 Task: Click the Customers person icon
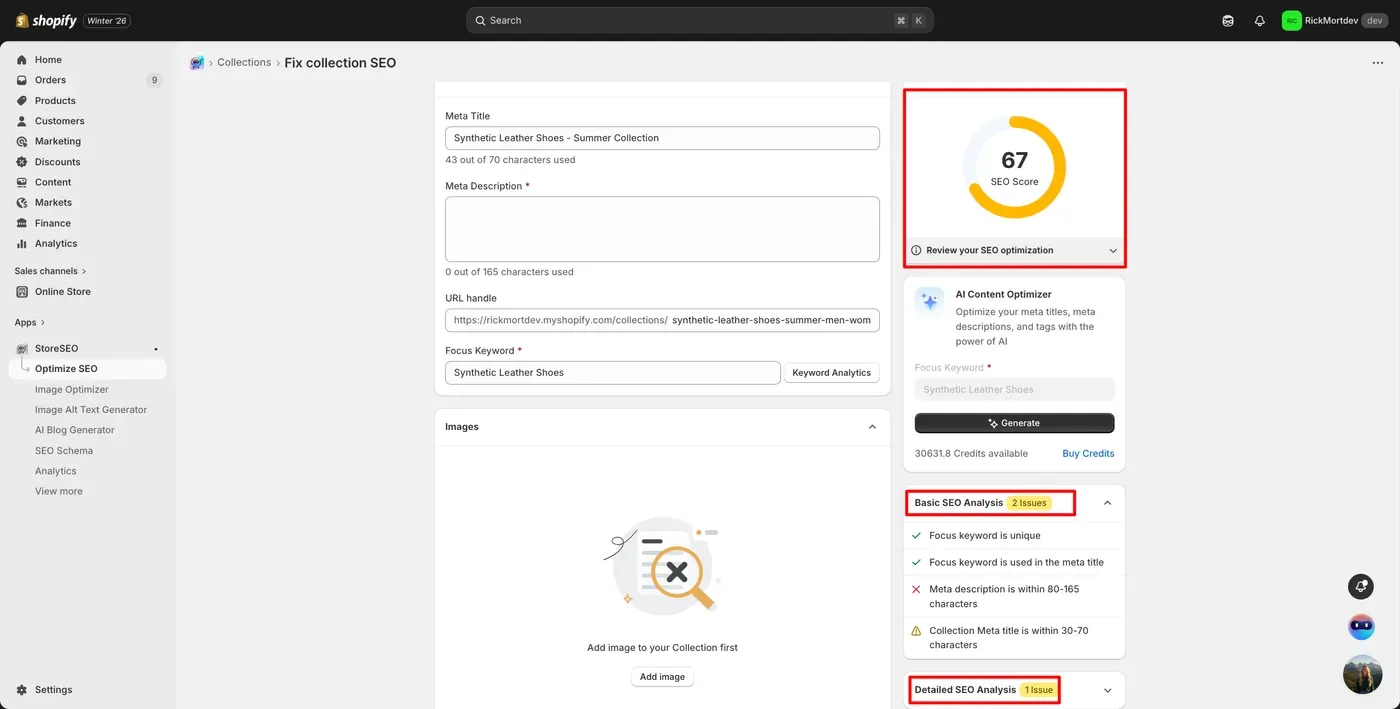coord(22,121)
